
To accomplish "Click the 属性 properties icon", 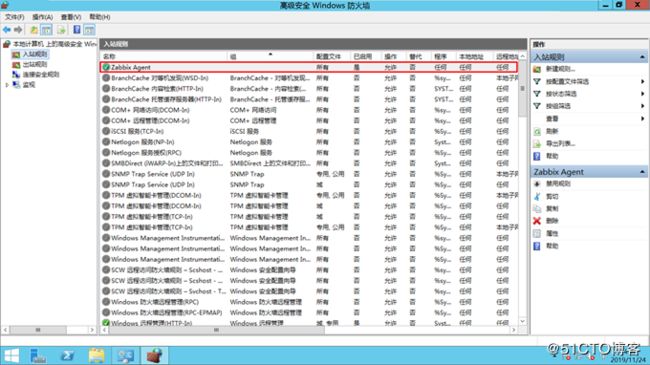I will tap(537, 234).
